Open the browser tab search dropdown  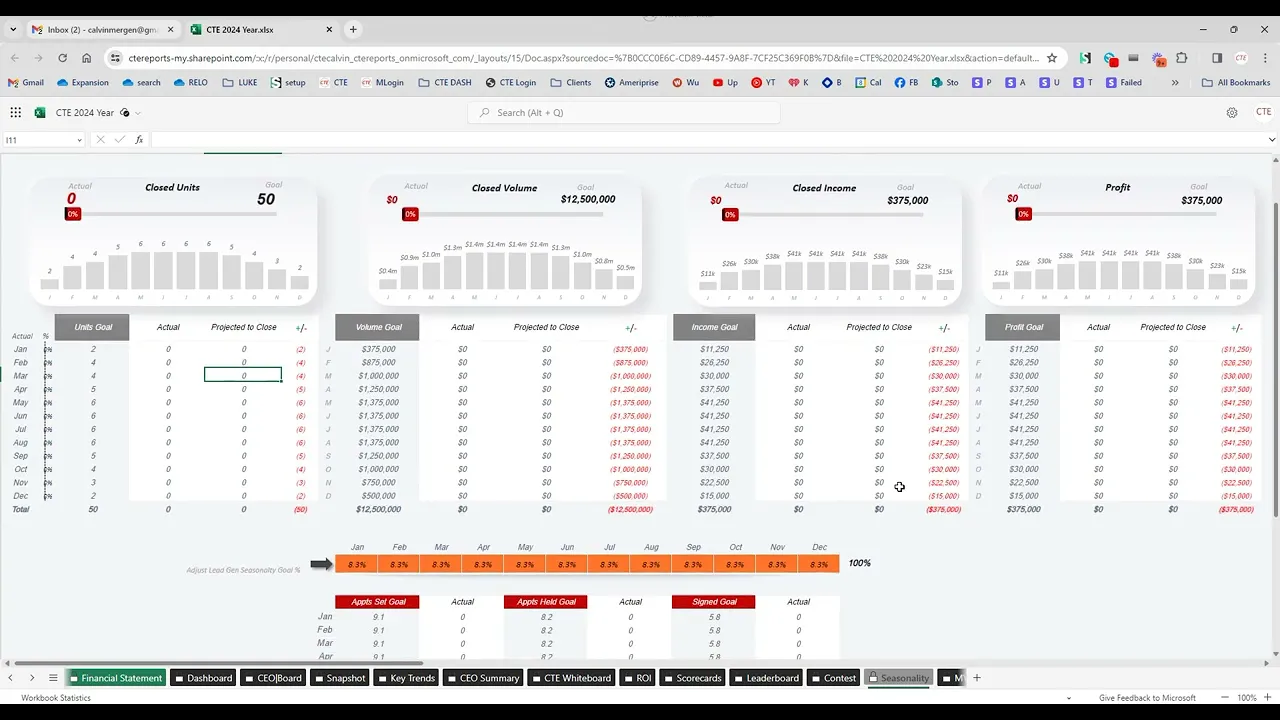pyautogui.click(x=13, y=30)
